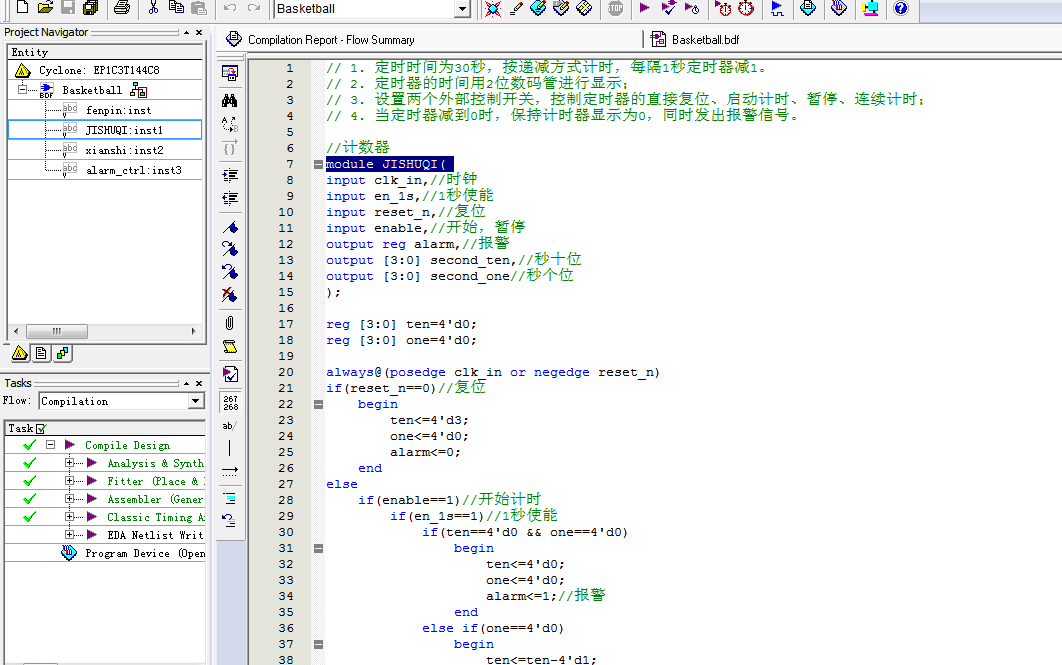This screenshot has height=665, width=1062.
Task: Toggle the ab/ whitespace display icon
Action: coord(229,426)
